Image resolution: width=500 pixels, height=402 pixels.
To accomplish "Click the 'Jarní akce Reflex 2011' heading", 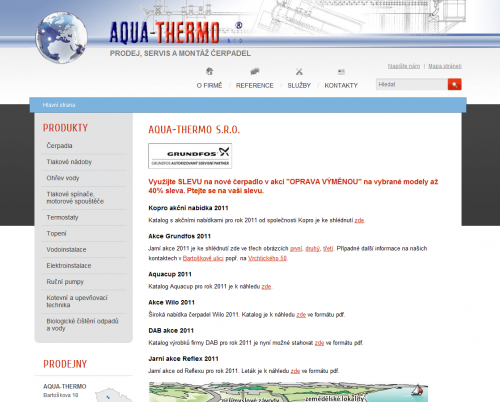I will pos(183,359).
